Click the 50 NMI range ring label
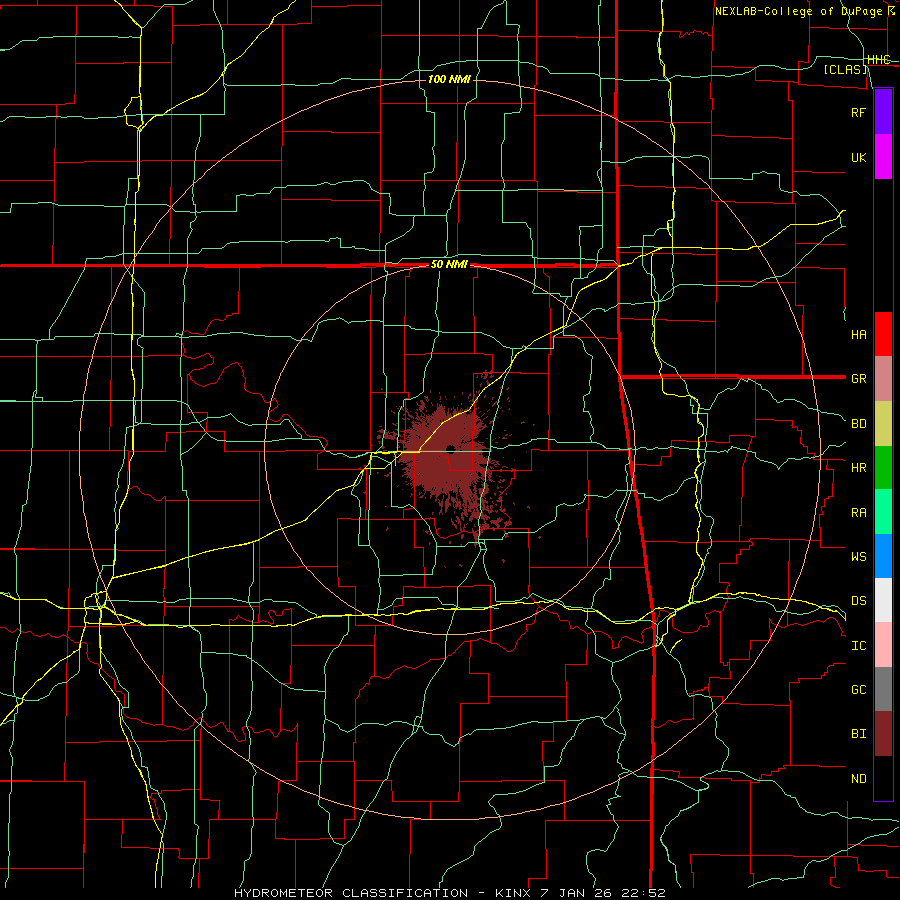This screenshot has height=900, width=900. pyautogui.click(x=449, y=265)
